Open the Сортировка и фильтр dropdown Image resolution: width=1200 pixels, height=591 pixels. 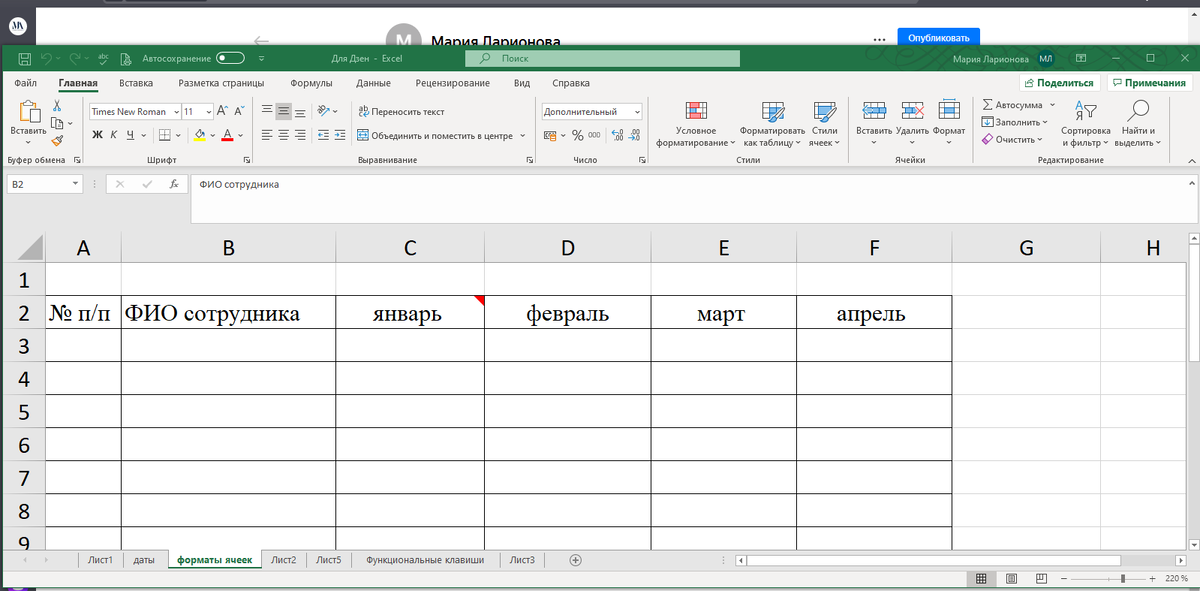tap(1085, 124)
